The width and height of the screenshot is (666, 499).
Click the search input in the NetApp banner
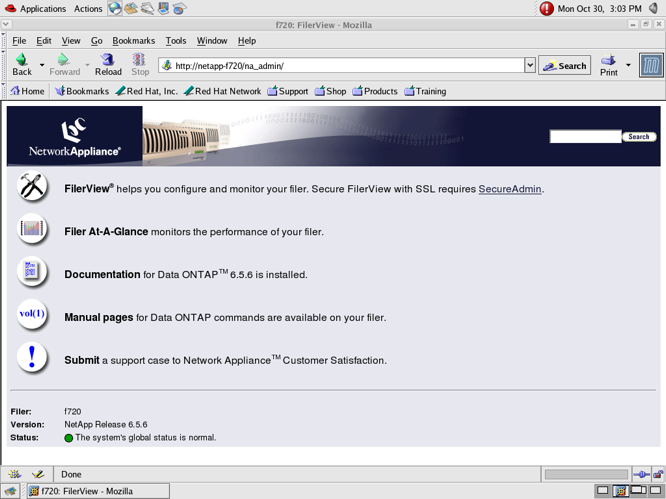click(x=585, y=136)
